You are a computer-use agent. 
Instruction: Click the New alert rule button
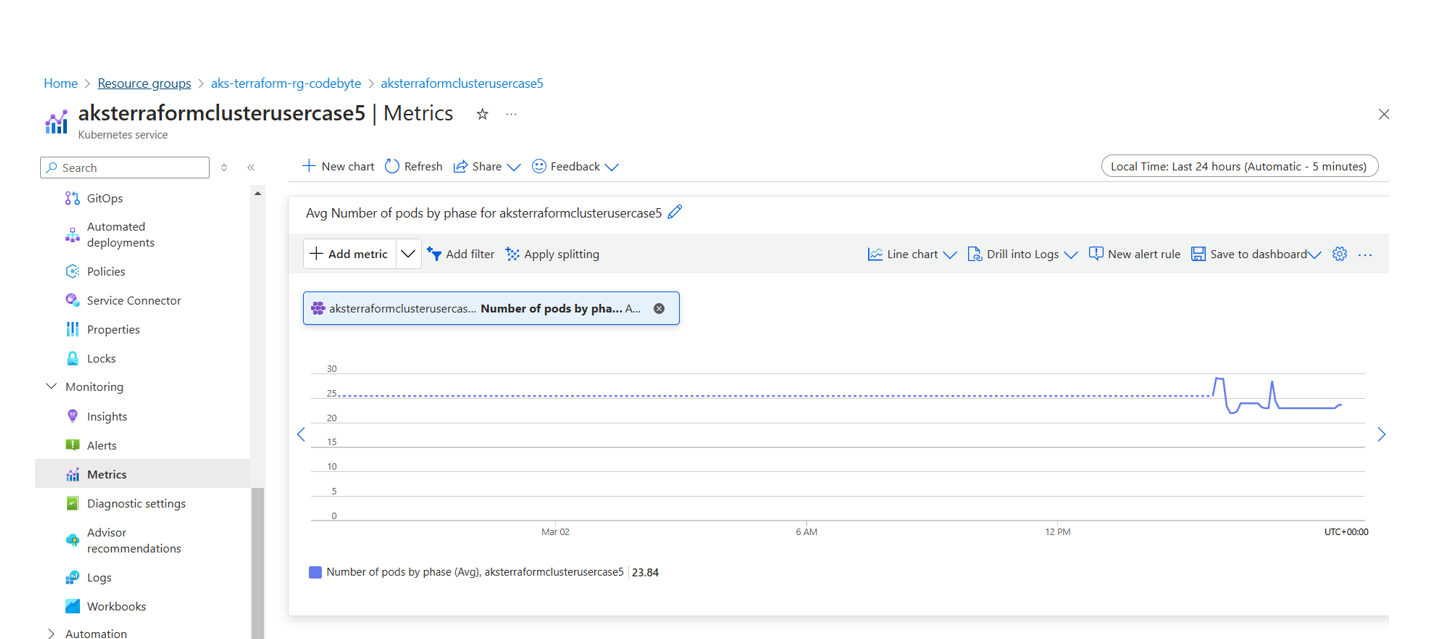click(x=1134, y=254)
